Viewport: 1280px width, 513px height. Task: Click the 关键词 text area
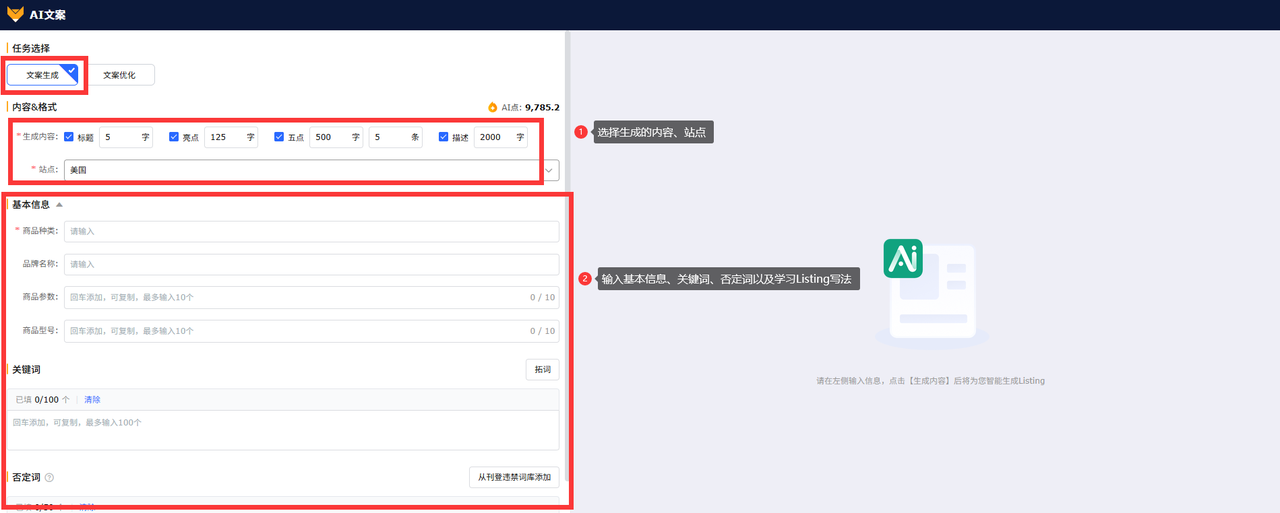point(283,430)
